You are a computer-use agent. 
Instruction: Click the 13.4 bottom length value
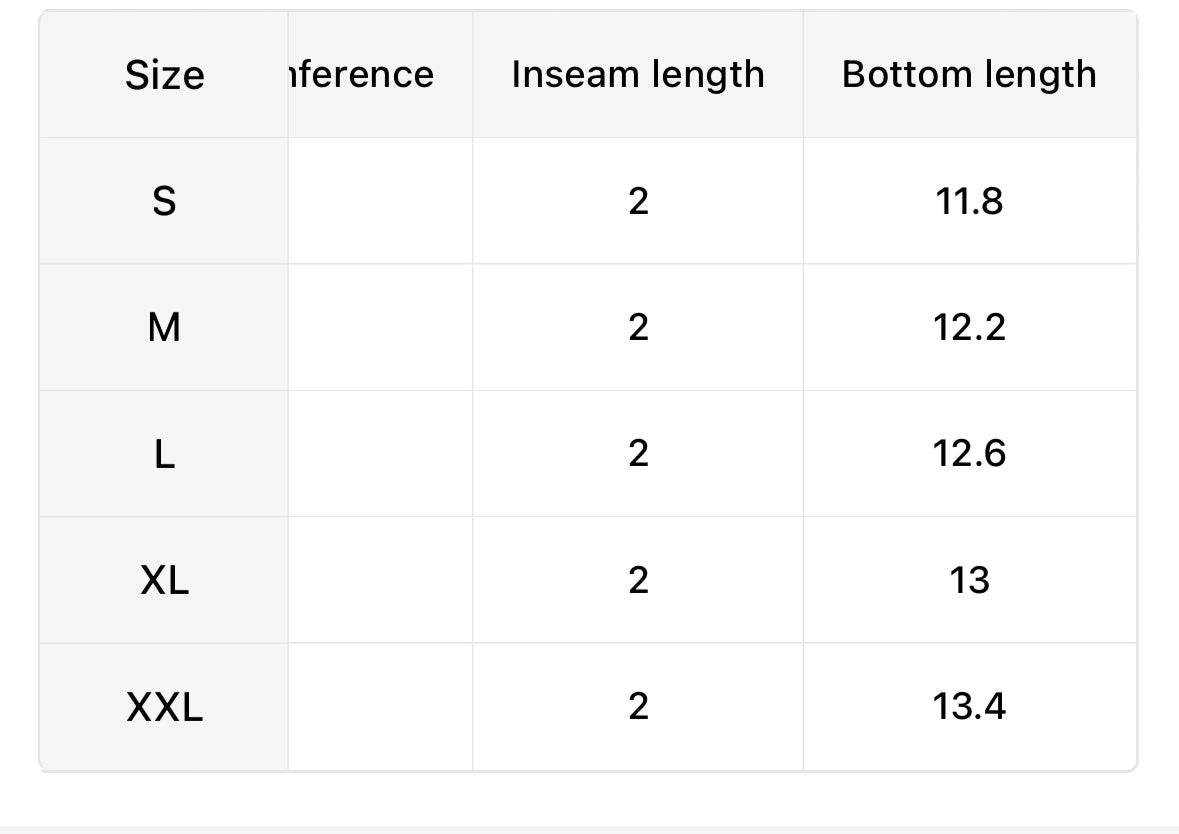969,707
